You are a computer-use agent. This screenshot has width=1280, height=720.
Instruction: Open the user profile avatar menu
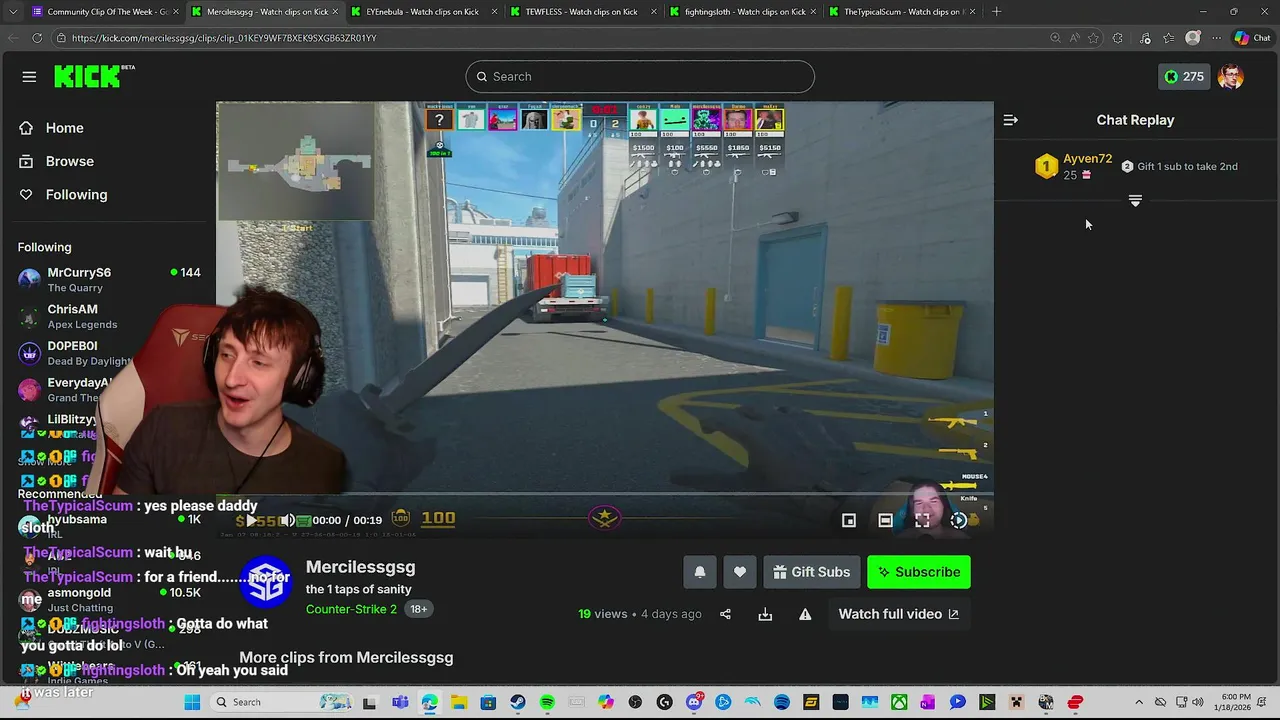[x=1231, y=77]
